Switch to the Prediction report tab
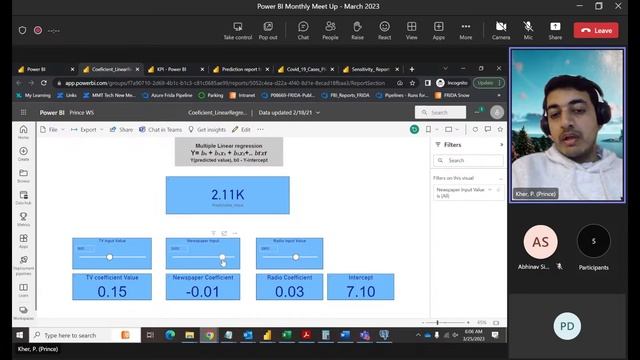 [241, 69]
